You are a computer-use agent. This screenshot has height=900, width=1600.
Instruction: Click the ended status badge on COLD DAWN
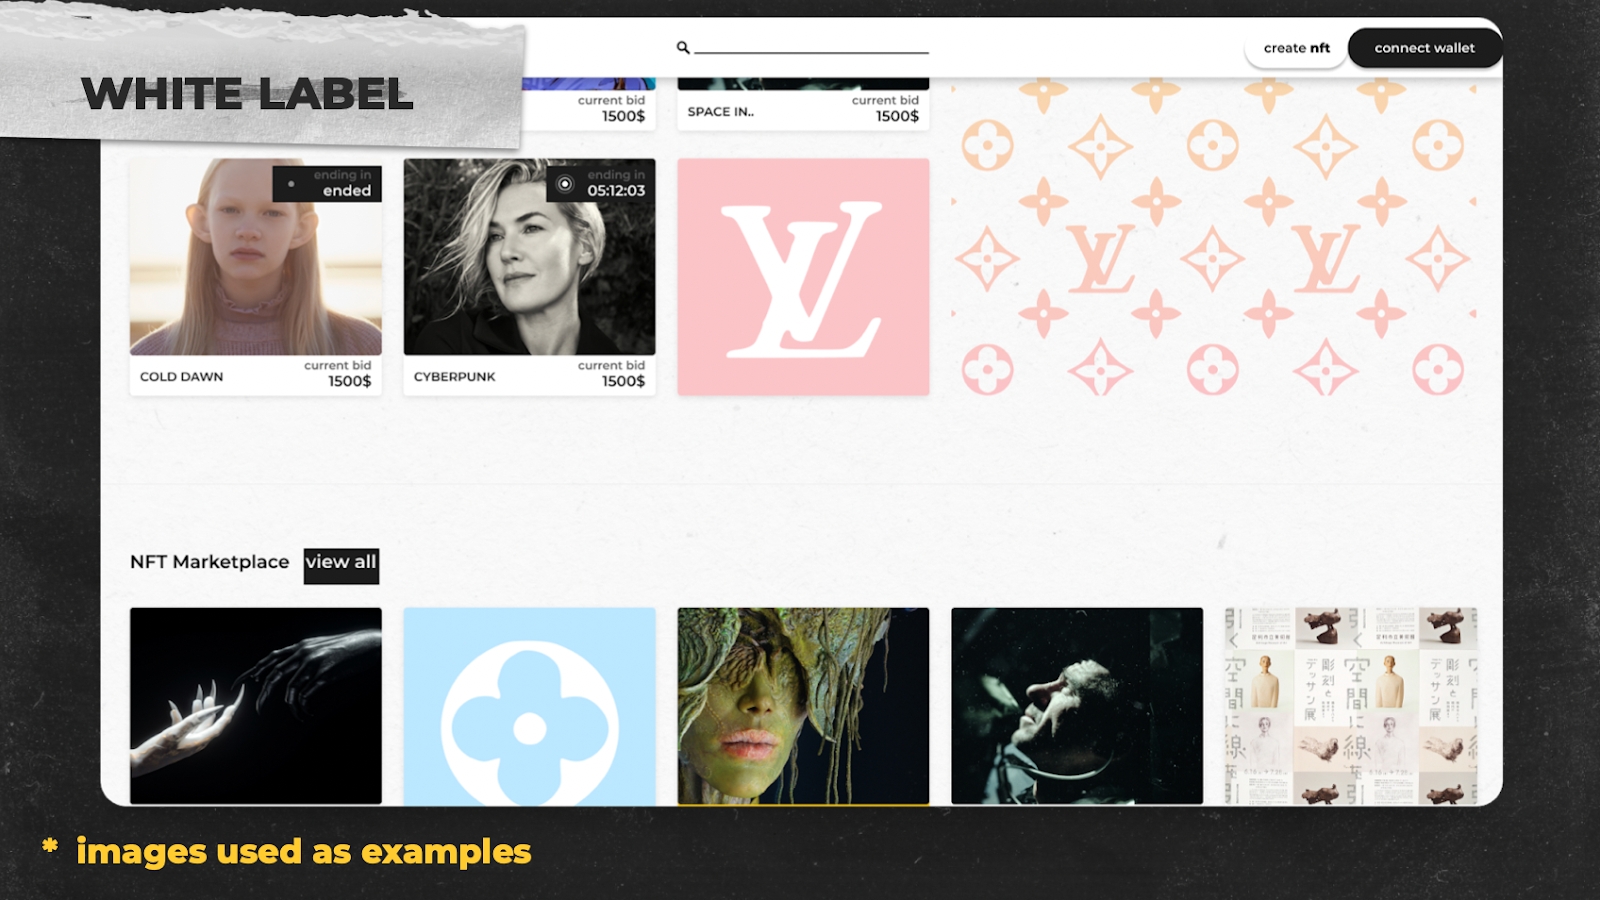click(x=327, y=184)
